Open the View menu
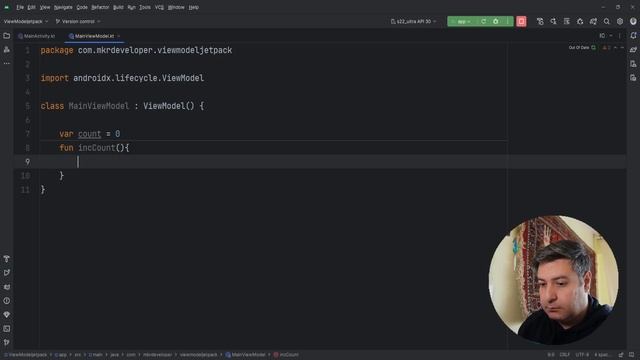 point(45,7)
